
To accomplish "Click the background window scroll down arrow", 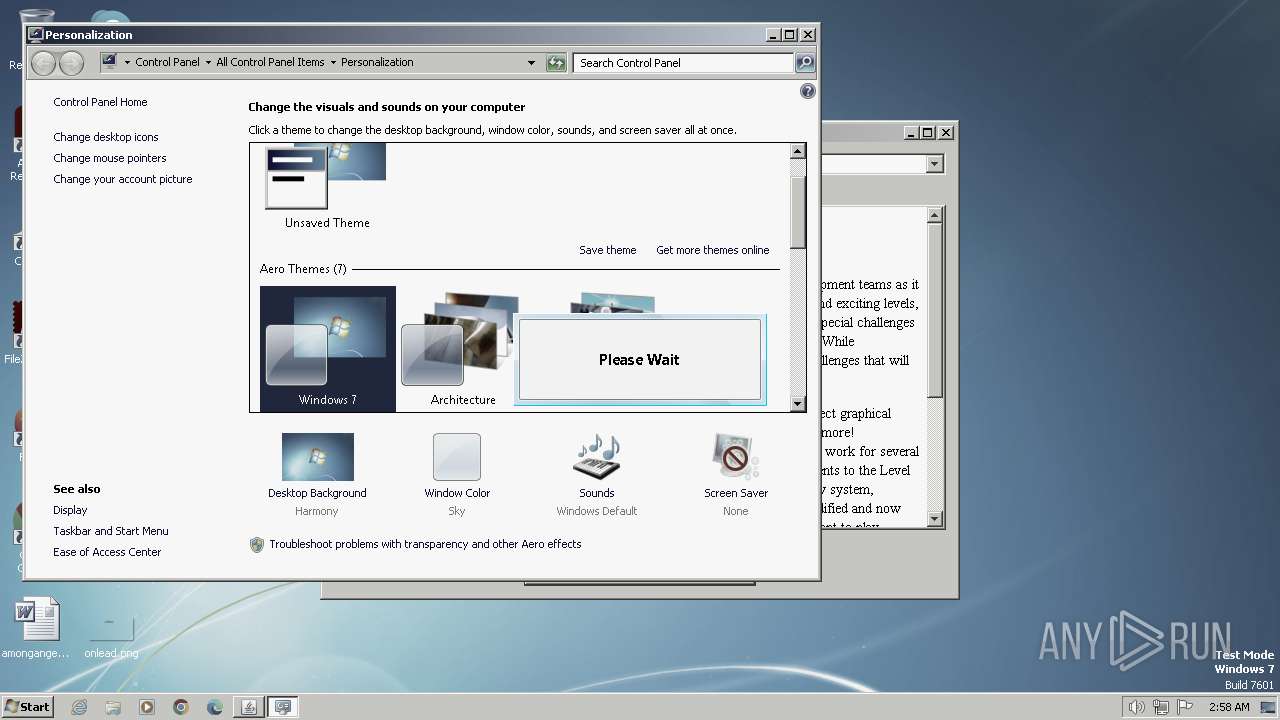I will point(935,518).
